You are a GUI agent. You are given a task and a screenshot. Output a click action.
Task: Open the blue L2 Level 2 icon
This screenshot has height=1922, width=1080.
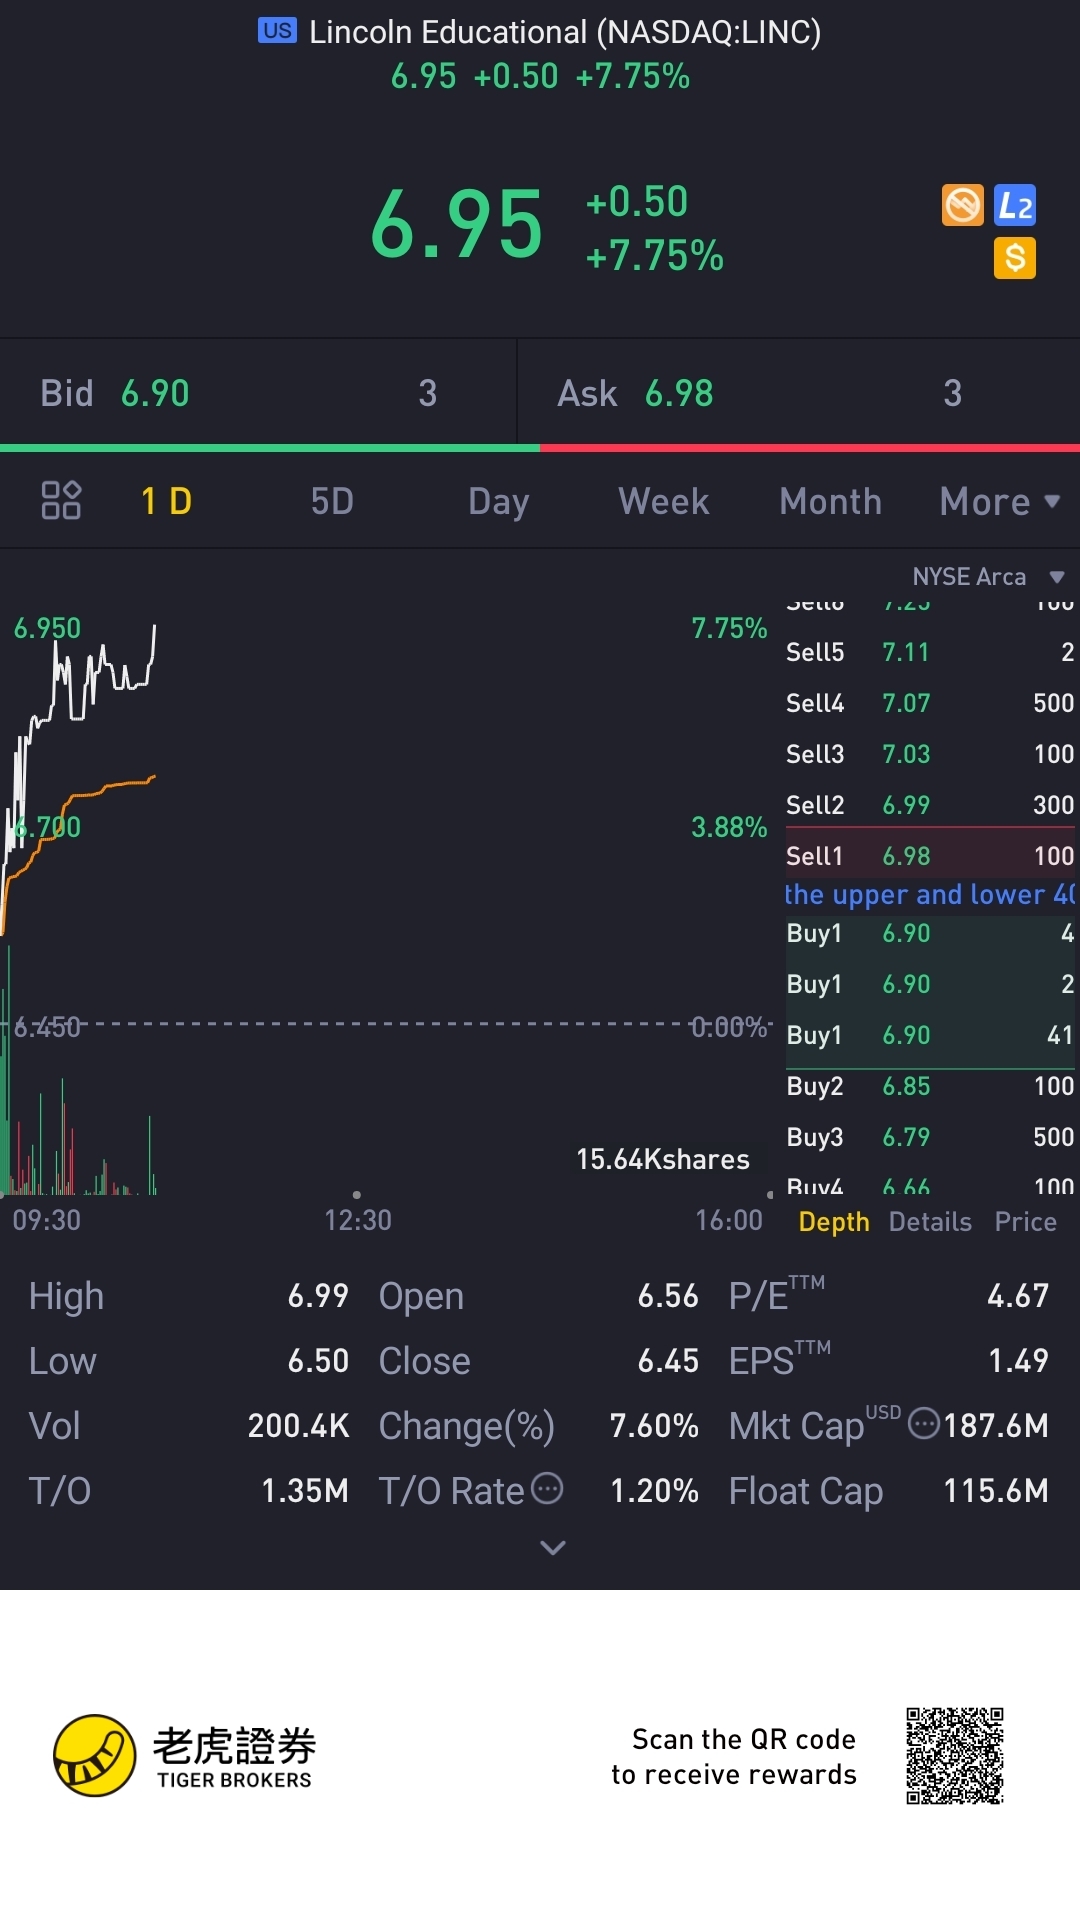pyautogui.click(x=1015, y=205)
